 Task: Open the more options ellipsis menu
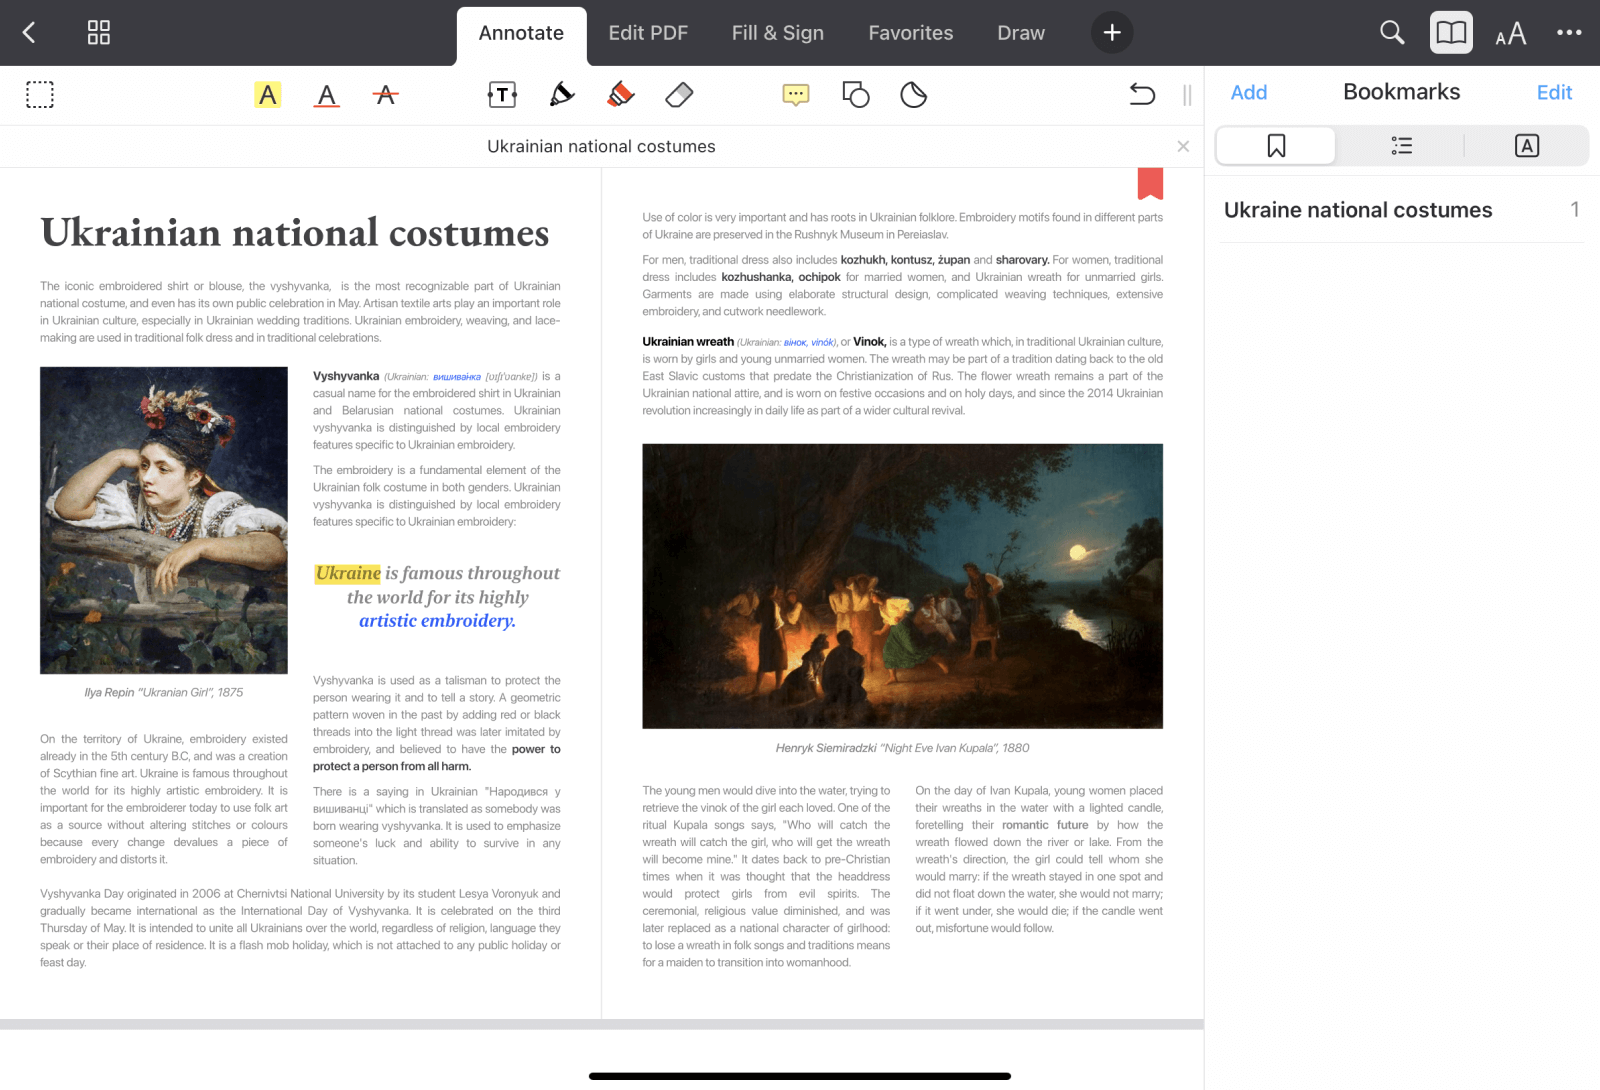tap(1569, 33)
